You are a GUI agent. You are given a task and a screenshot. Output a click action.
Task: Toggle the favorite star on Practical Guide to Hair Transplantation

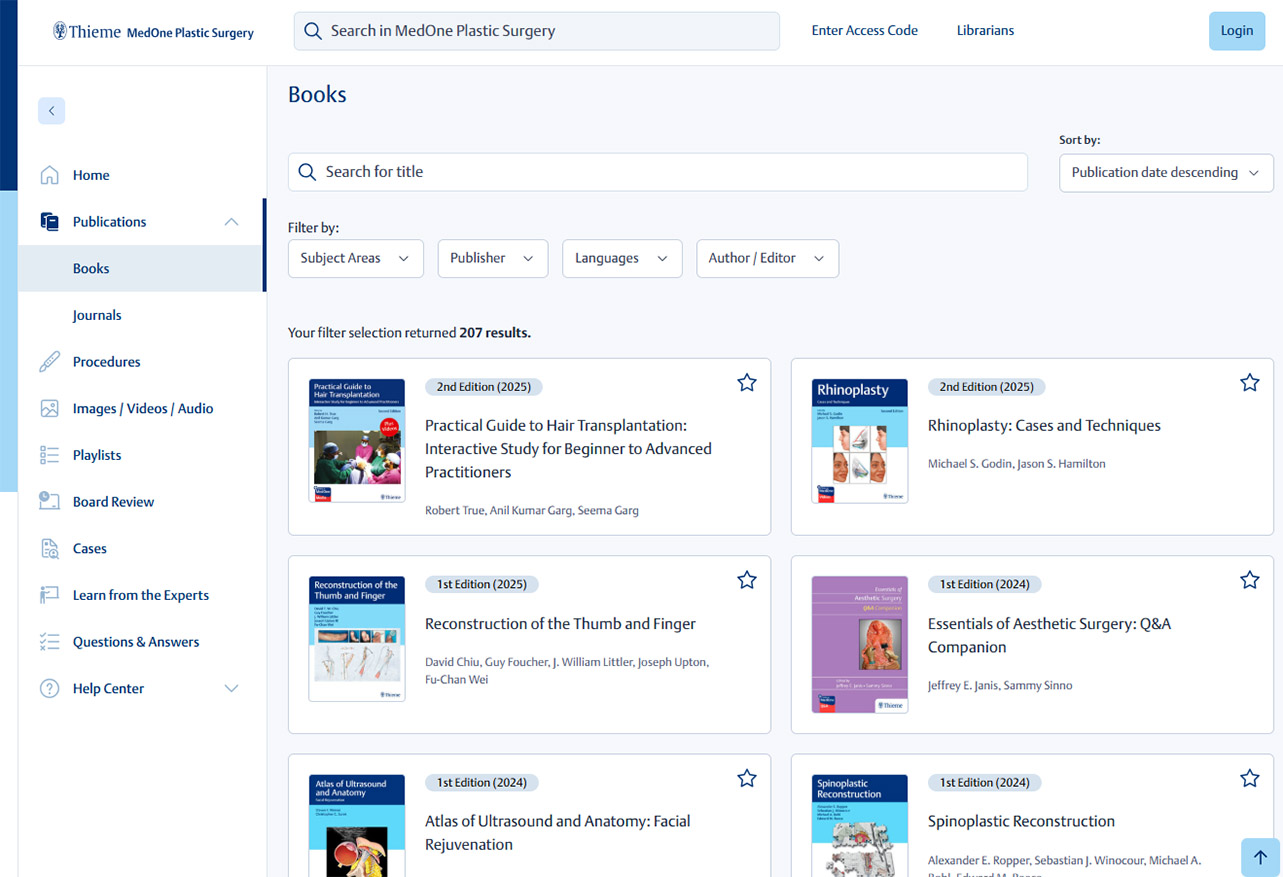(x=746, y=382)
